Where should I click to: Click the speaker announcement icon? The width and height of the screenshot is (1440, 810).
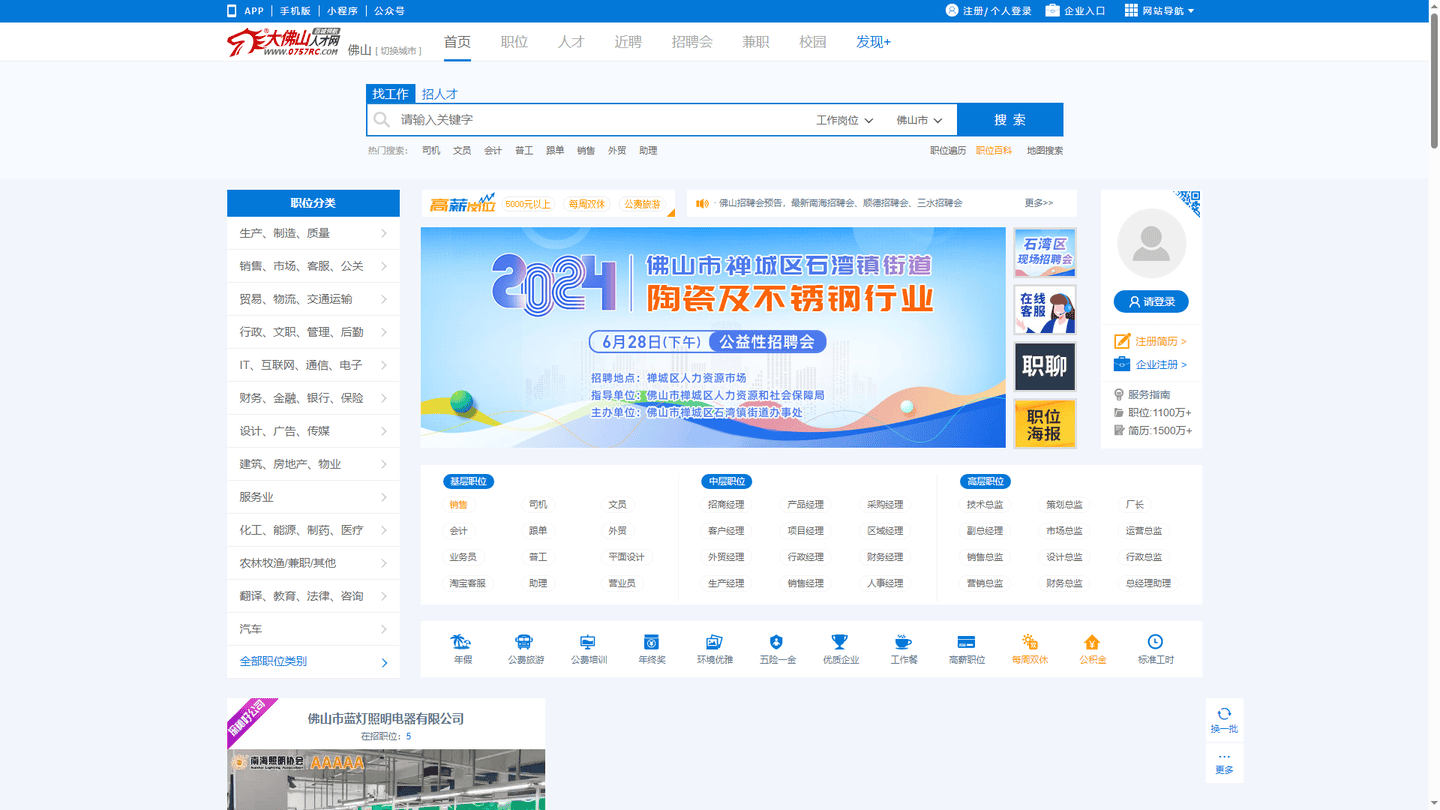pos(702,203)
